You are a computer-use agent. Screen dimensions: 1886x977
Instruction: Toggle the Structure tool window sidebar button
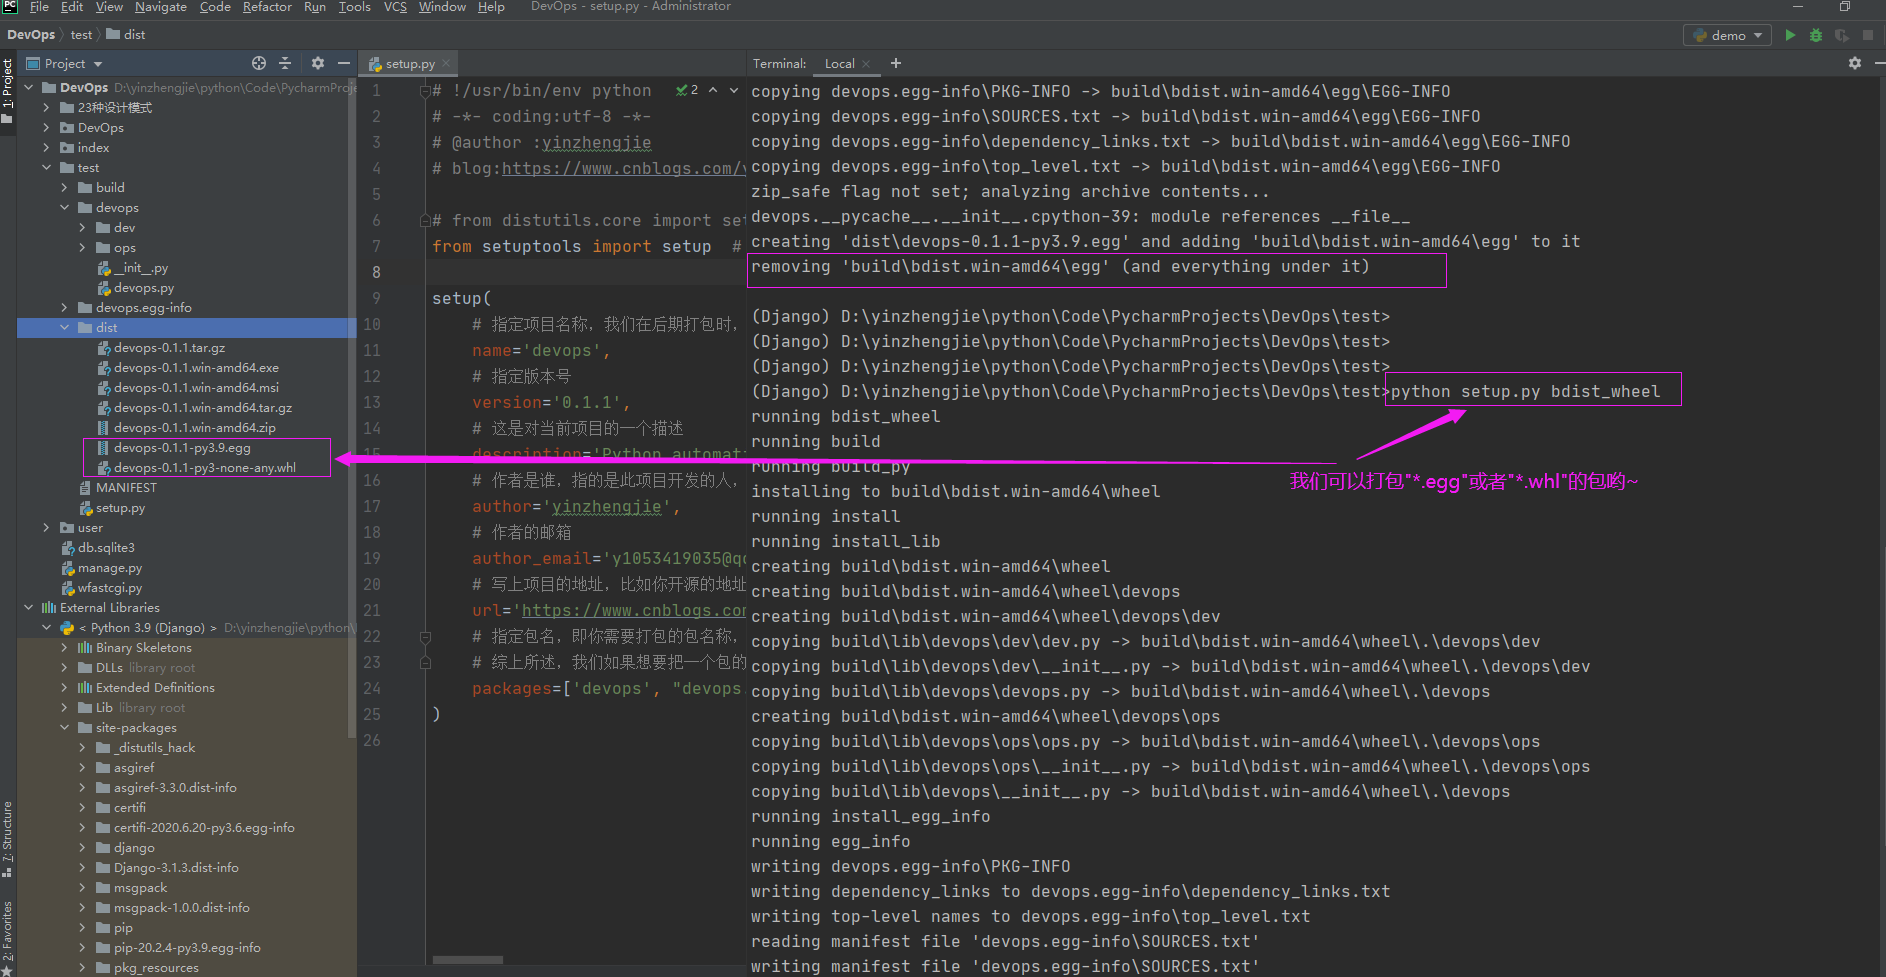pyautogui.click(x=8, y=830)
